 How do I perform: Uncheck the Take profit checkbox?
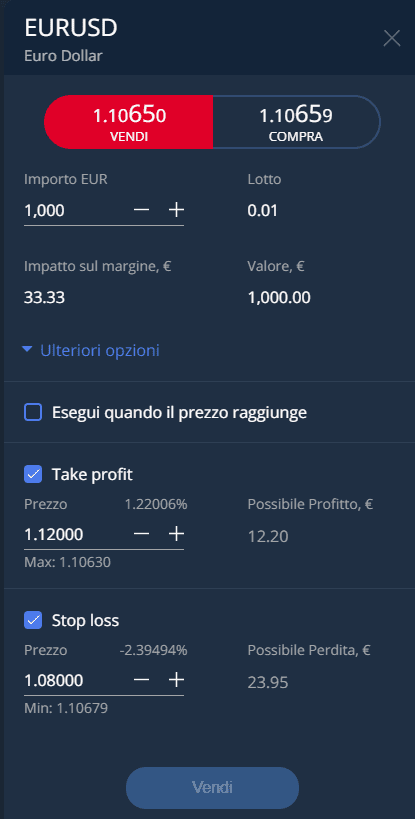tap(33, 475)
